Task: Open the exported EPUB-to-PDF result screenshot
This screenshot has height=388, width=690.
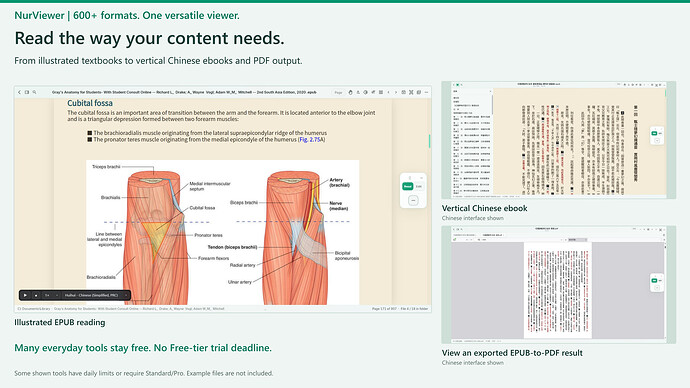Action: tap(558, 285)
